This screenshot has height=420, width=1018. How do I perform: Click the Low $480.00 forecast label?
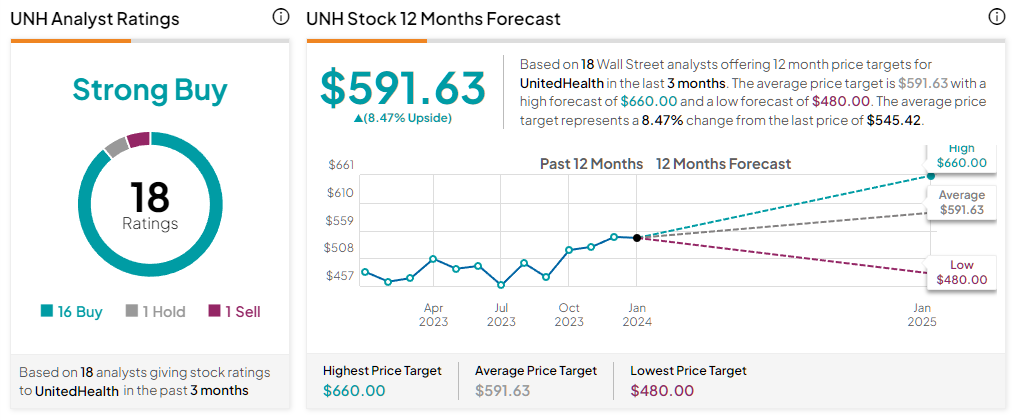[961, 273]
